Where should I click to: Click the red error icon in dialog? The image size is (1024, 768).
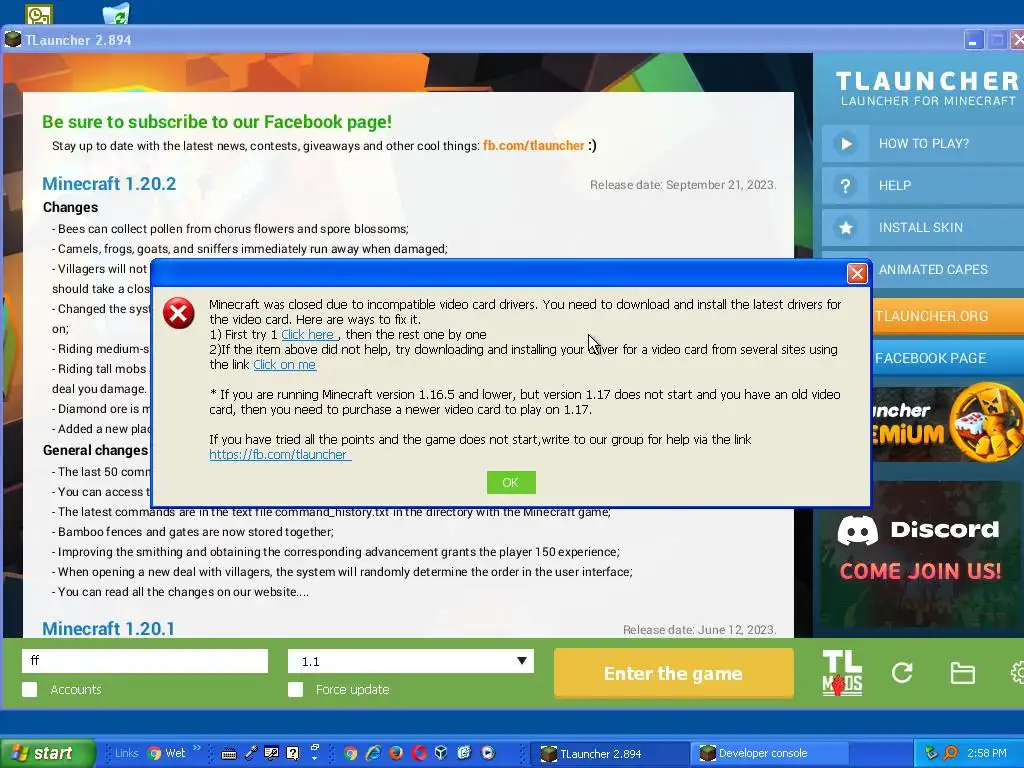178,313
